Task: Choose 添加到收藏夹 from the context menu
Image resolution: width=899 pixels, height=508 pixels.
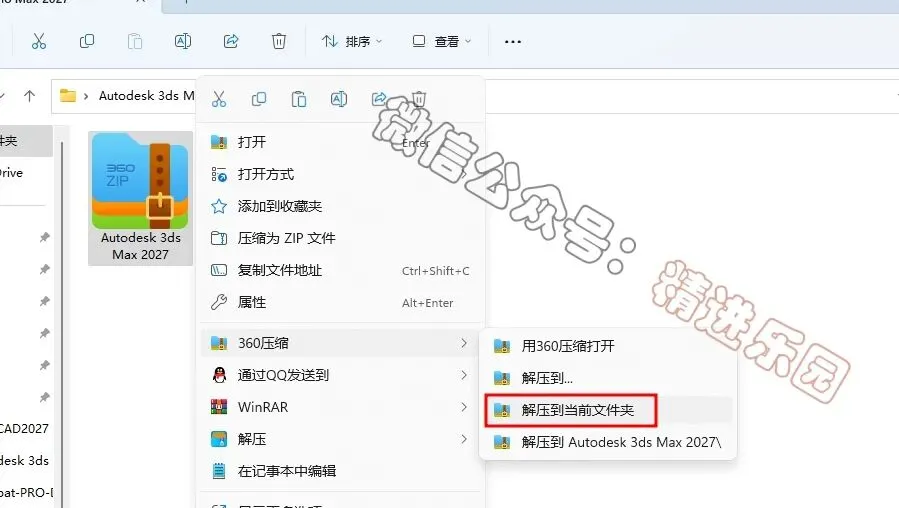Action: click(x=341, y=206)
